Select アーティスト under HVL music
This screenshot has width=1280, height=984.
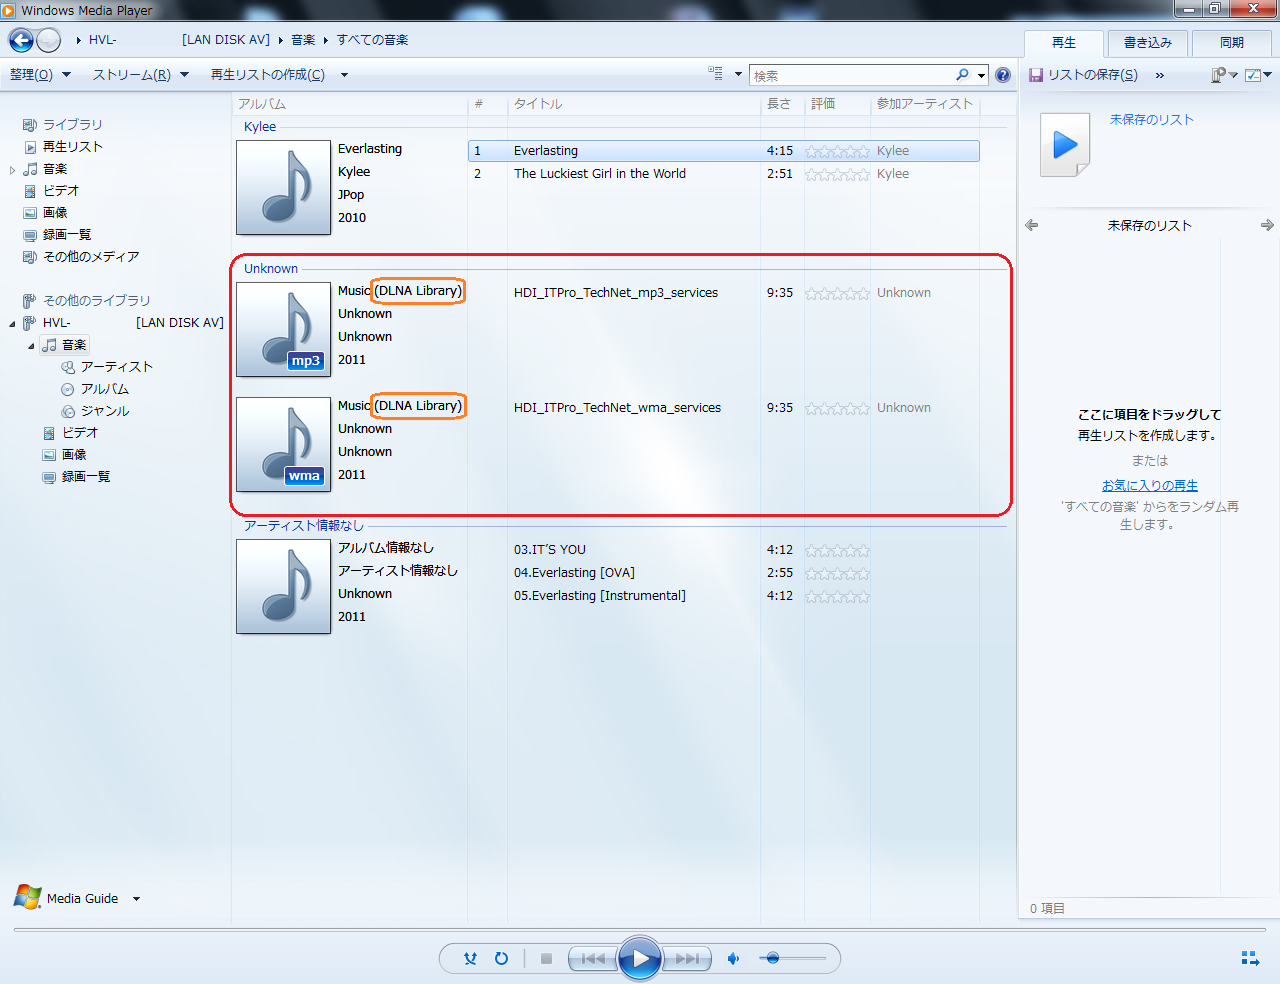tap(116, 366)
